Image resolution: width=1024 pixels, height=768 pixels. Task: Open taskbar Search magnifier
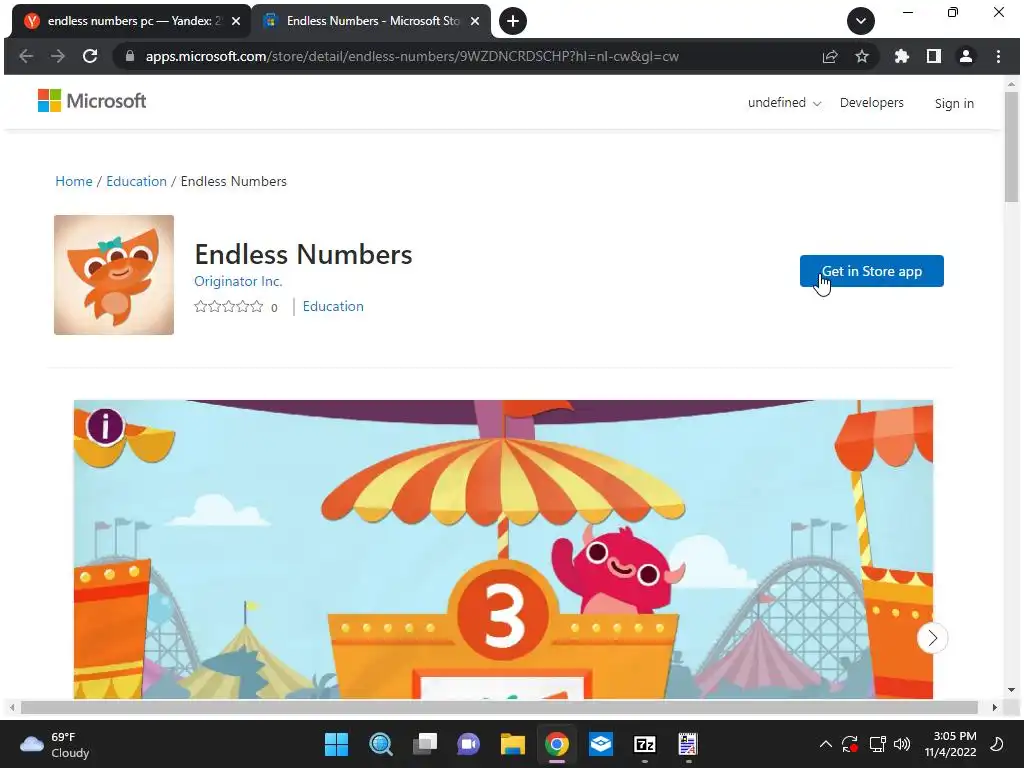[x=381, y=744]
